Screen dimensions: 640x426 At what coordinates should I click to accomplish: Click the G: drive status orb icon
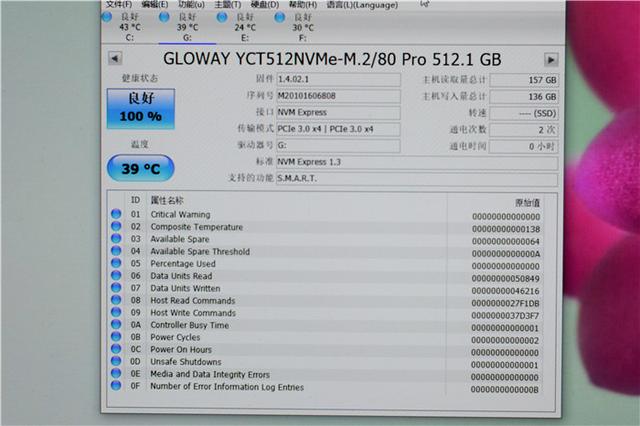click(164, 17)
